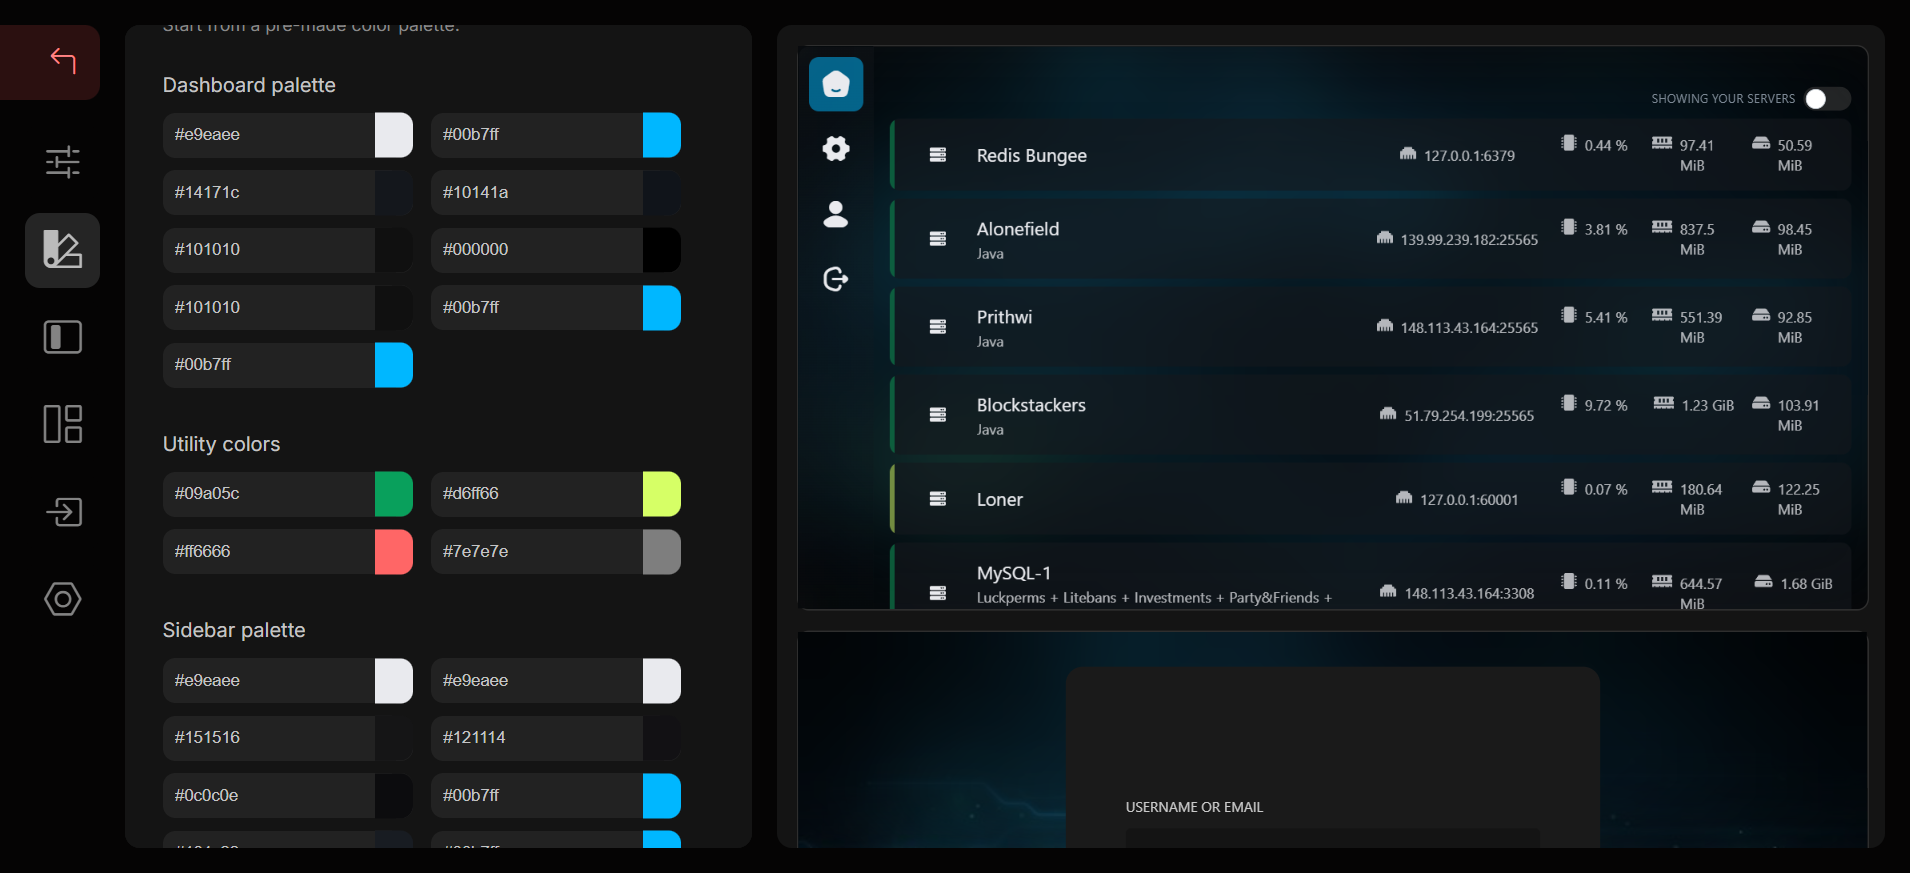Click the red back arrow icon
Image resolution: width=1910 pixels, height=873 pixels.
click(x=62, y=61)
